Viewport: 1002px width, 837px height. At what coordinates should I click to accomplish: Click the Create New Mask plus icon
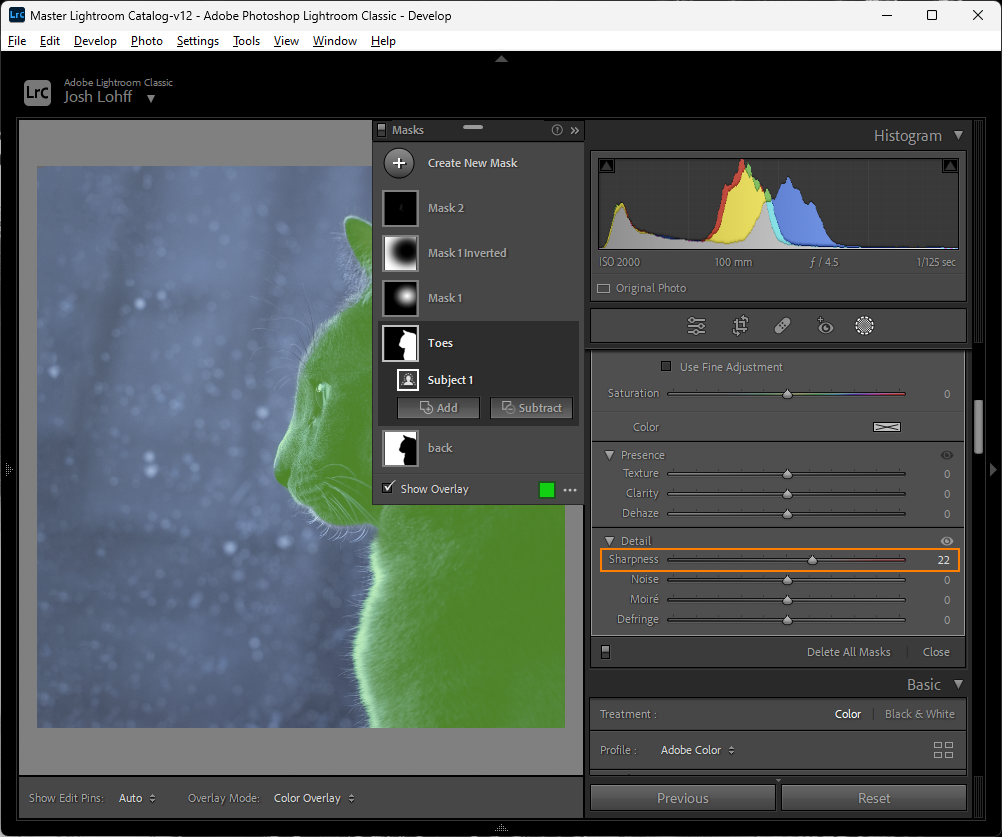tap(399, 163)
